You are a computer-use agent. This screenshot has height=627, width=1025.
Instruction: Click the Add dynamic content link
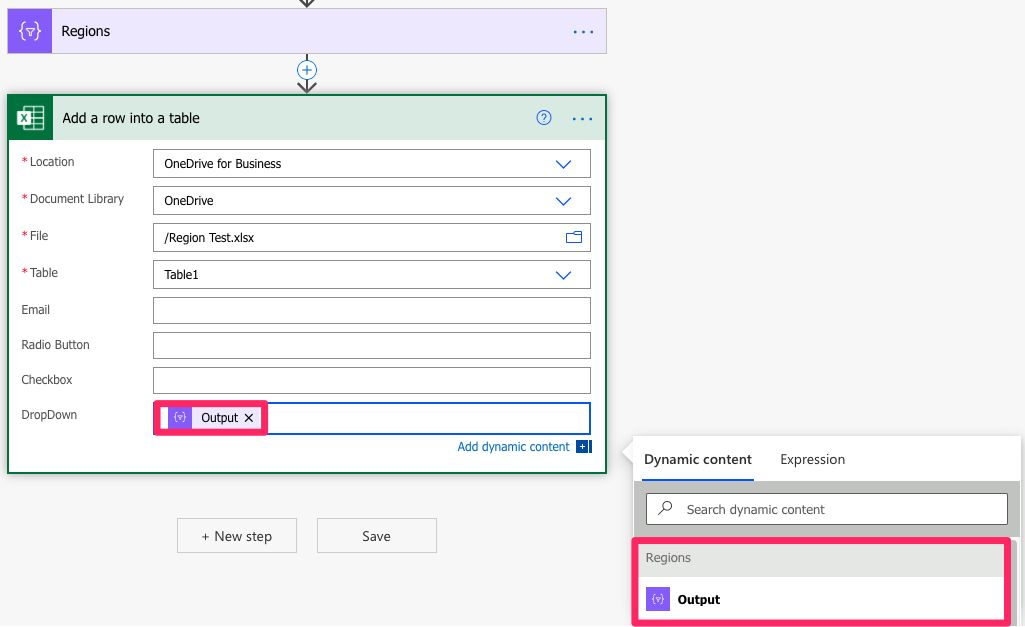(513, 446)
